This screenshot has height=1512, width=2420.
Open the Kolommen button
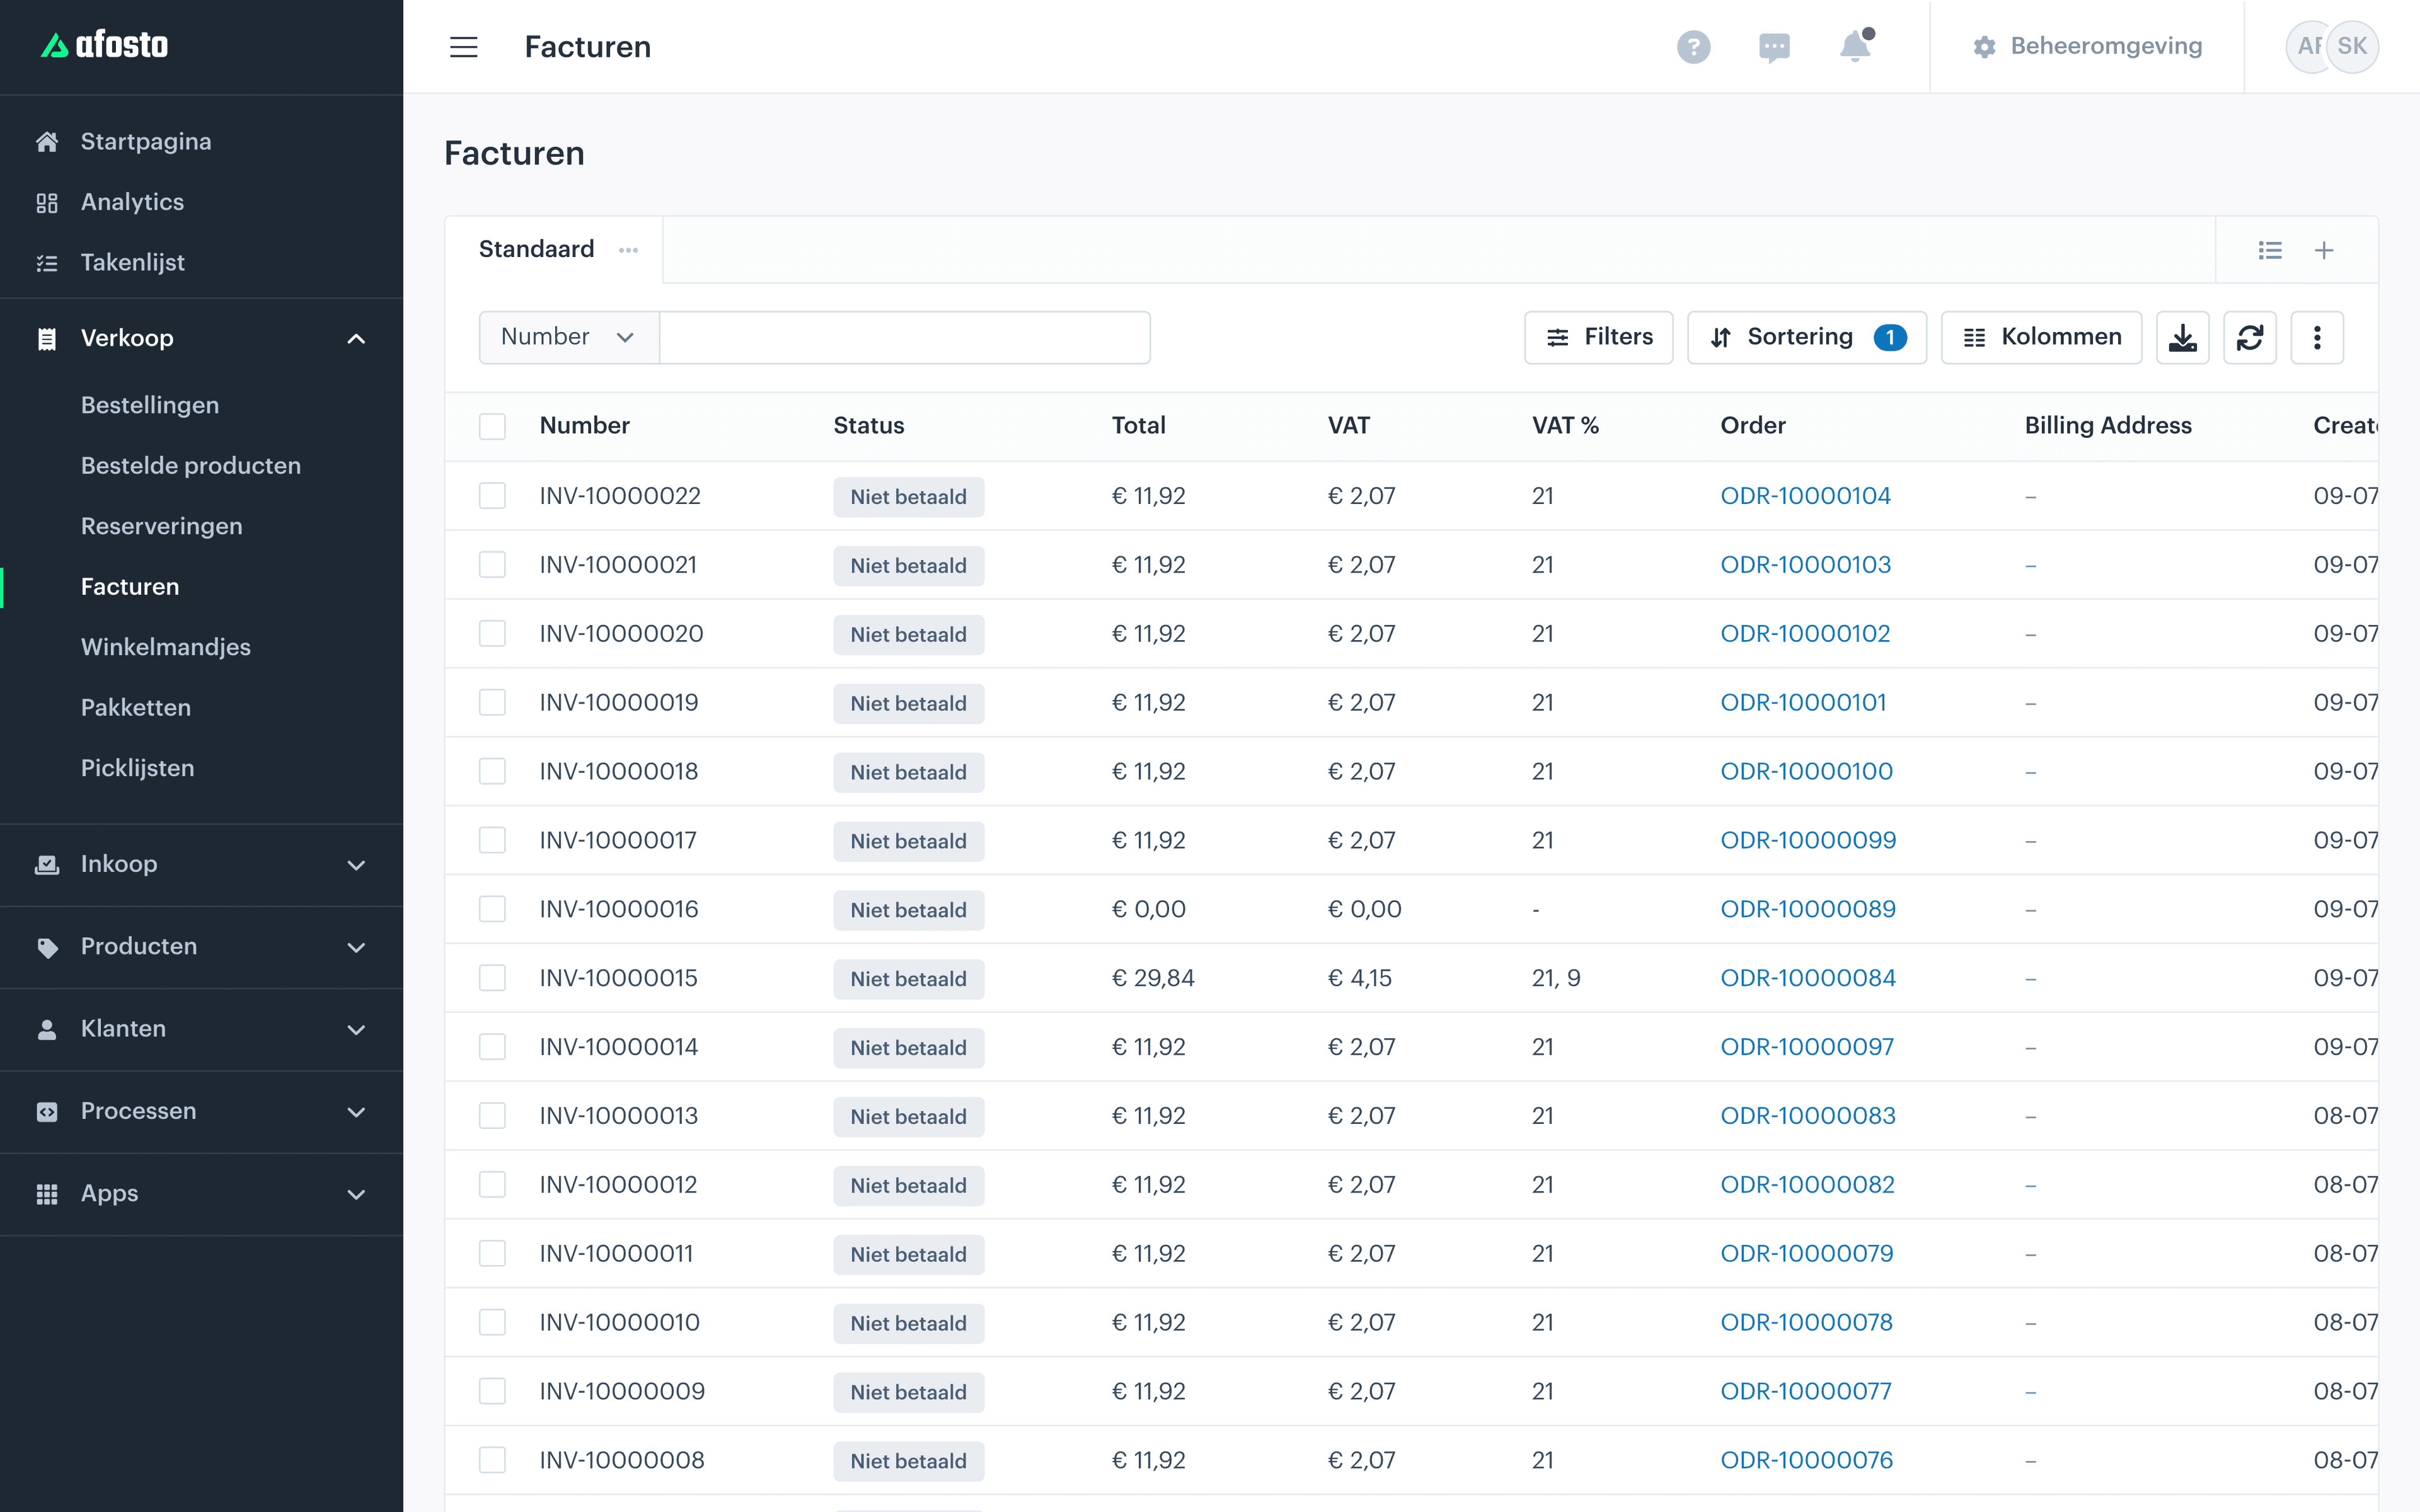click(2041, 338)
